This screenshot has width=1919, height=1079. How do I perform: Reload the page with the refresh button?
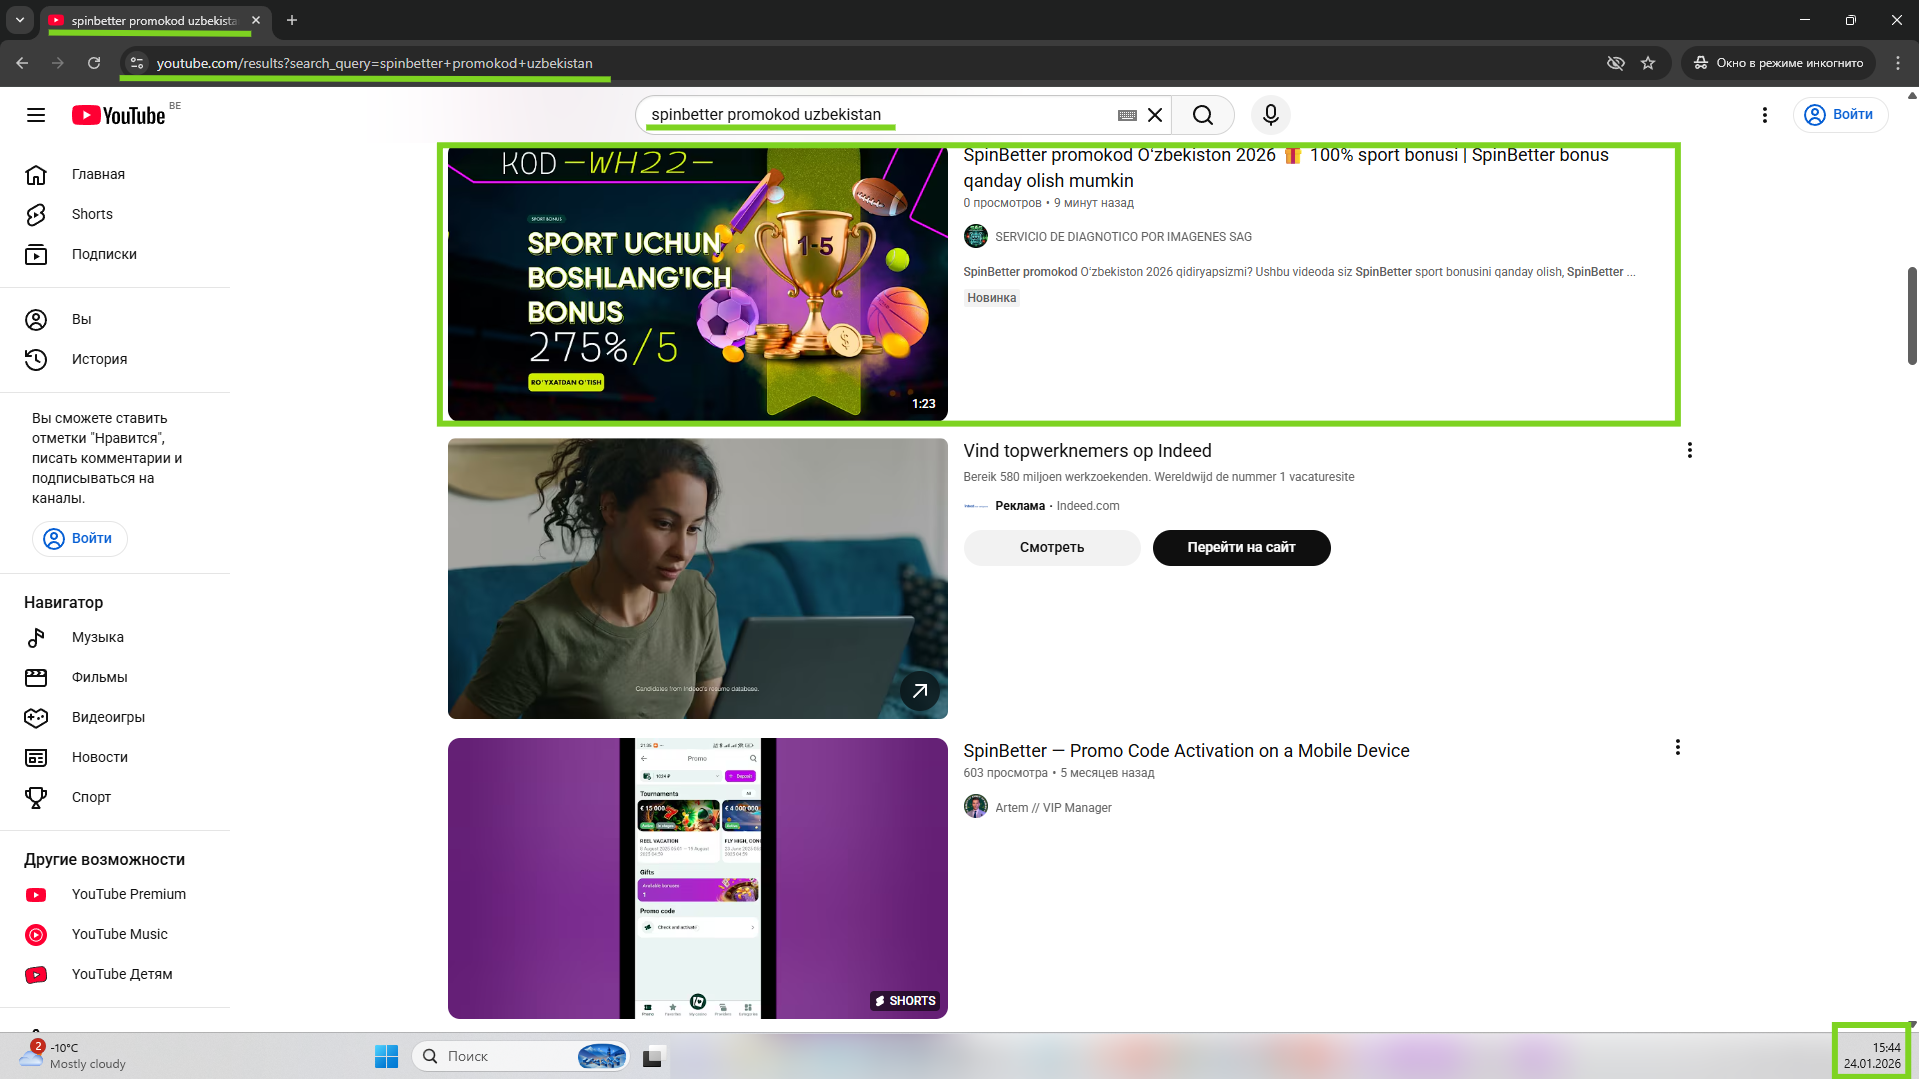pos(94,63)
